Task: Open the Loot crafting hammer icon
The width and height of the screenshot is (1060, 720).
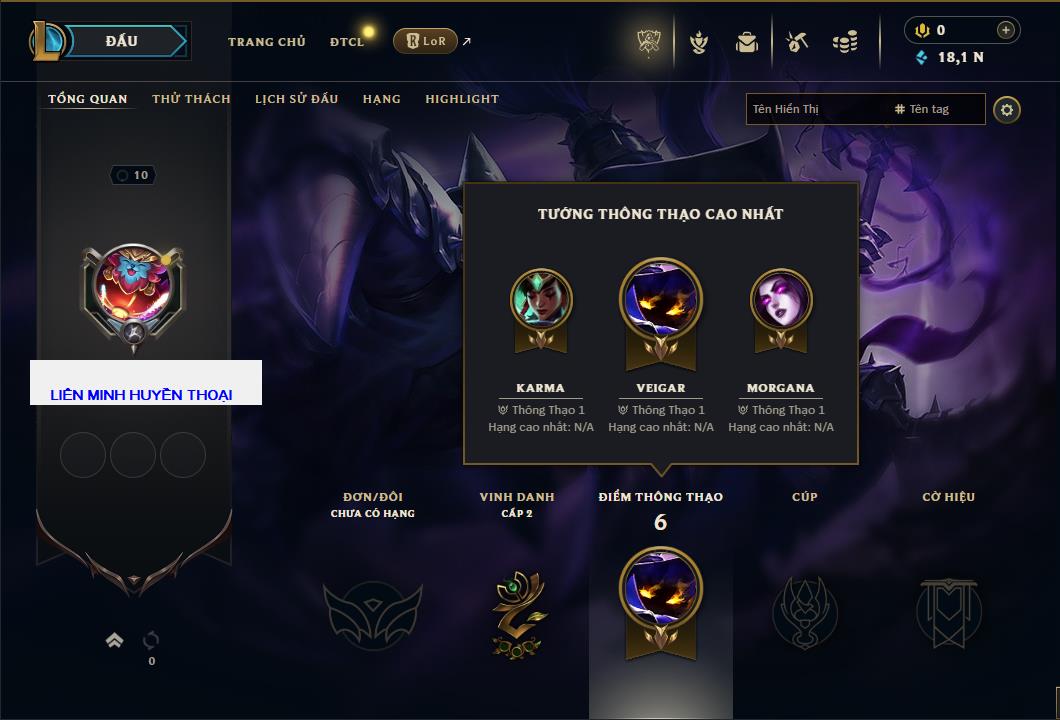Action: [797, 43]
